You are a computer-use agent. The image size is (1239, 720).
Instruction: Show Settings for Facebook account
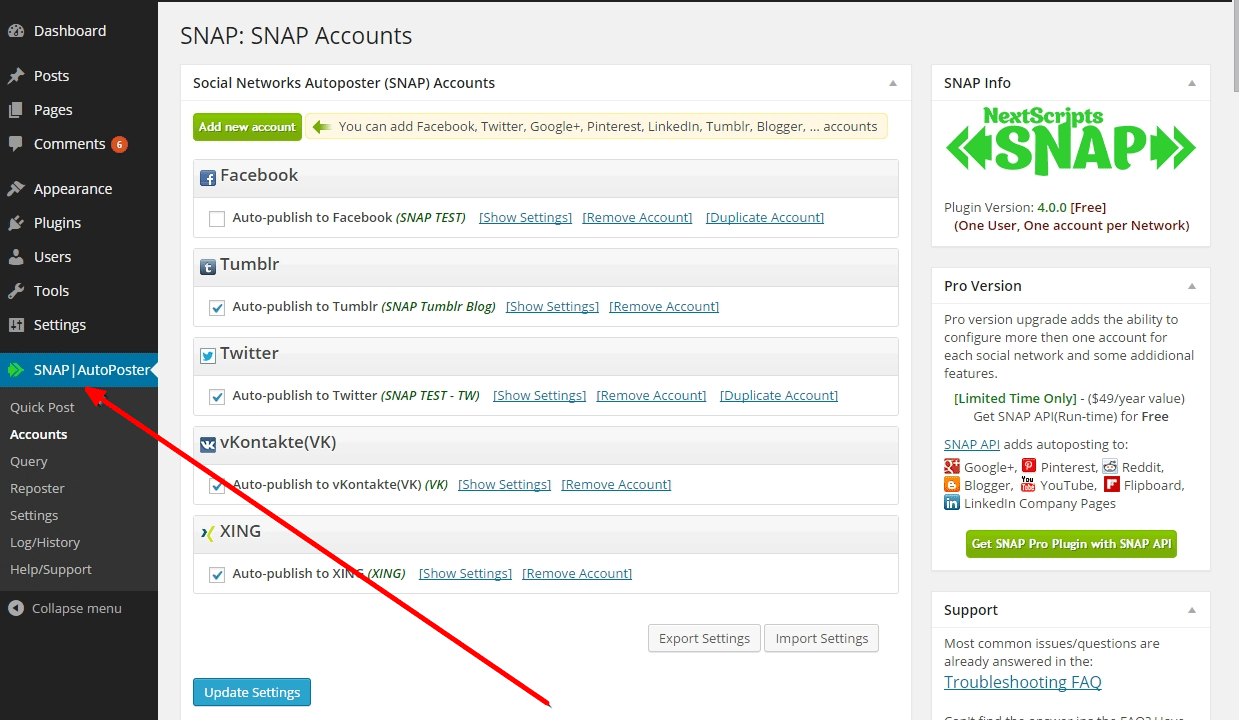pos(526,217)
